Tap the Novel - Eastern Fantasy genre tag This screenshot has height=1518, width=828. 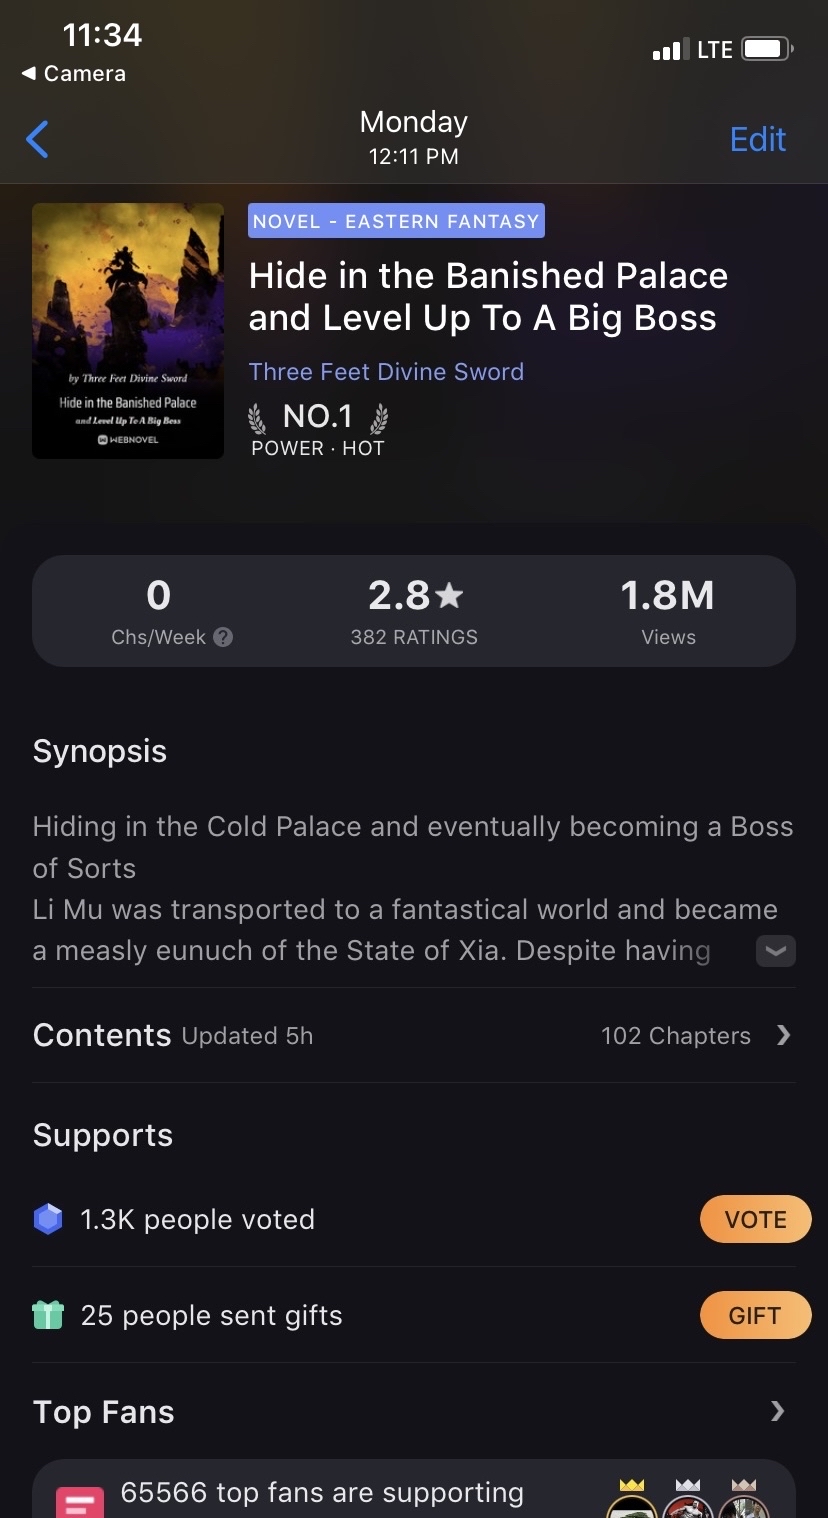coord(396,221)
